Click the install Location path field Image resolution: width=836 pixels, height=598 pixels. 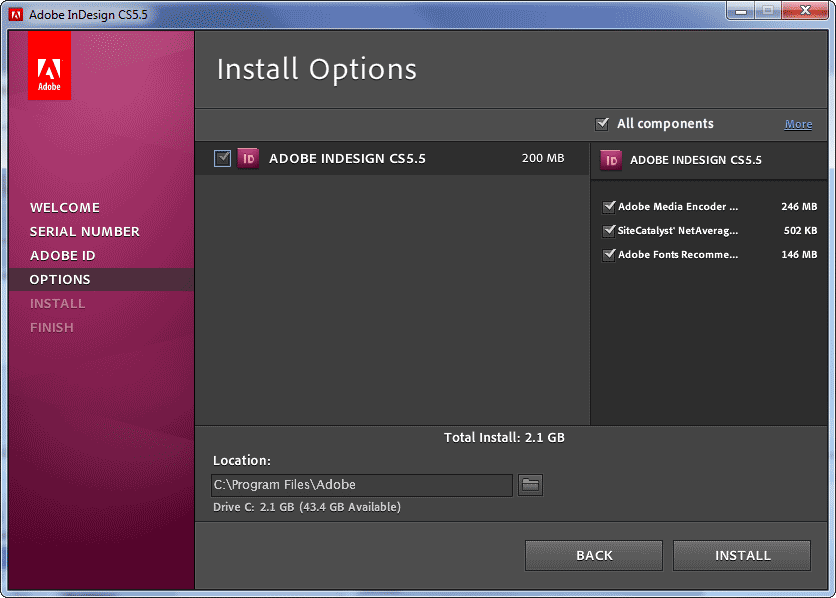coord(362,485)
